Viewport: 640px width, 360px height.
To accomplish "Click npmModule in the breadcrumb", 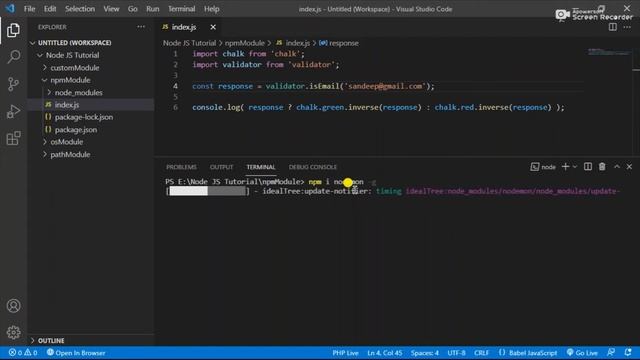I will 244,43.
